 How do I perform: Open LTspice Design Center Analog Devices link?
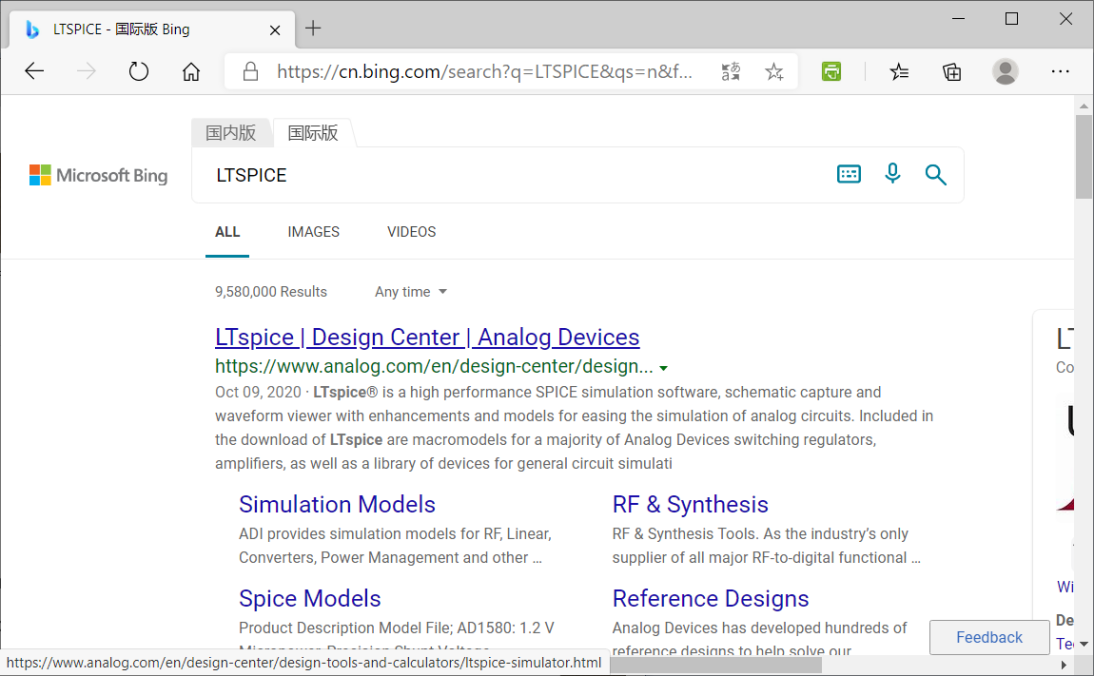click(427, 337)
